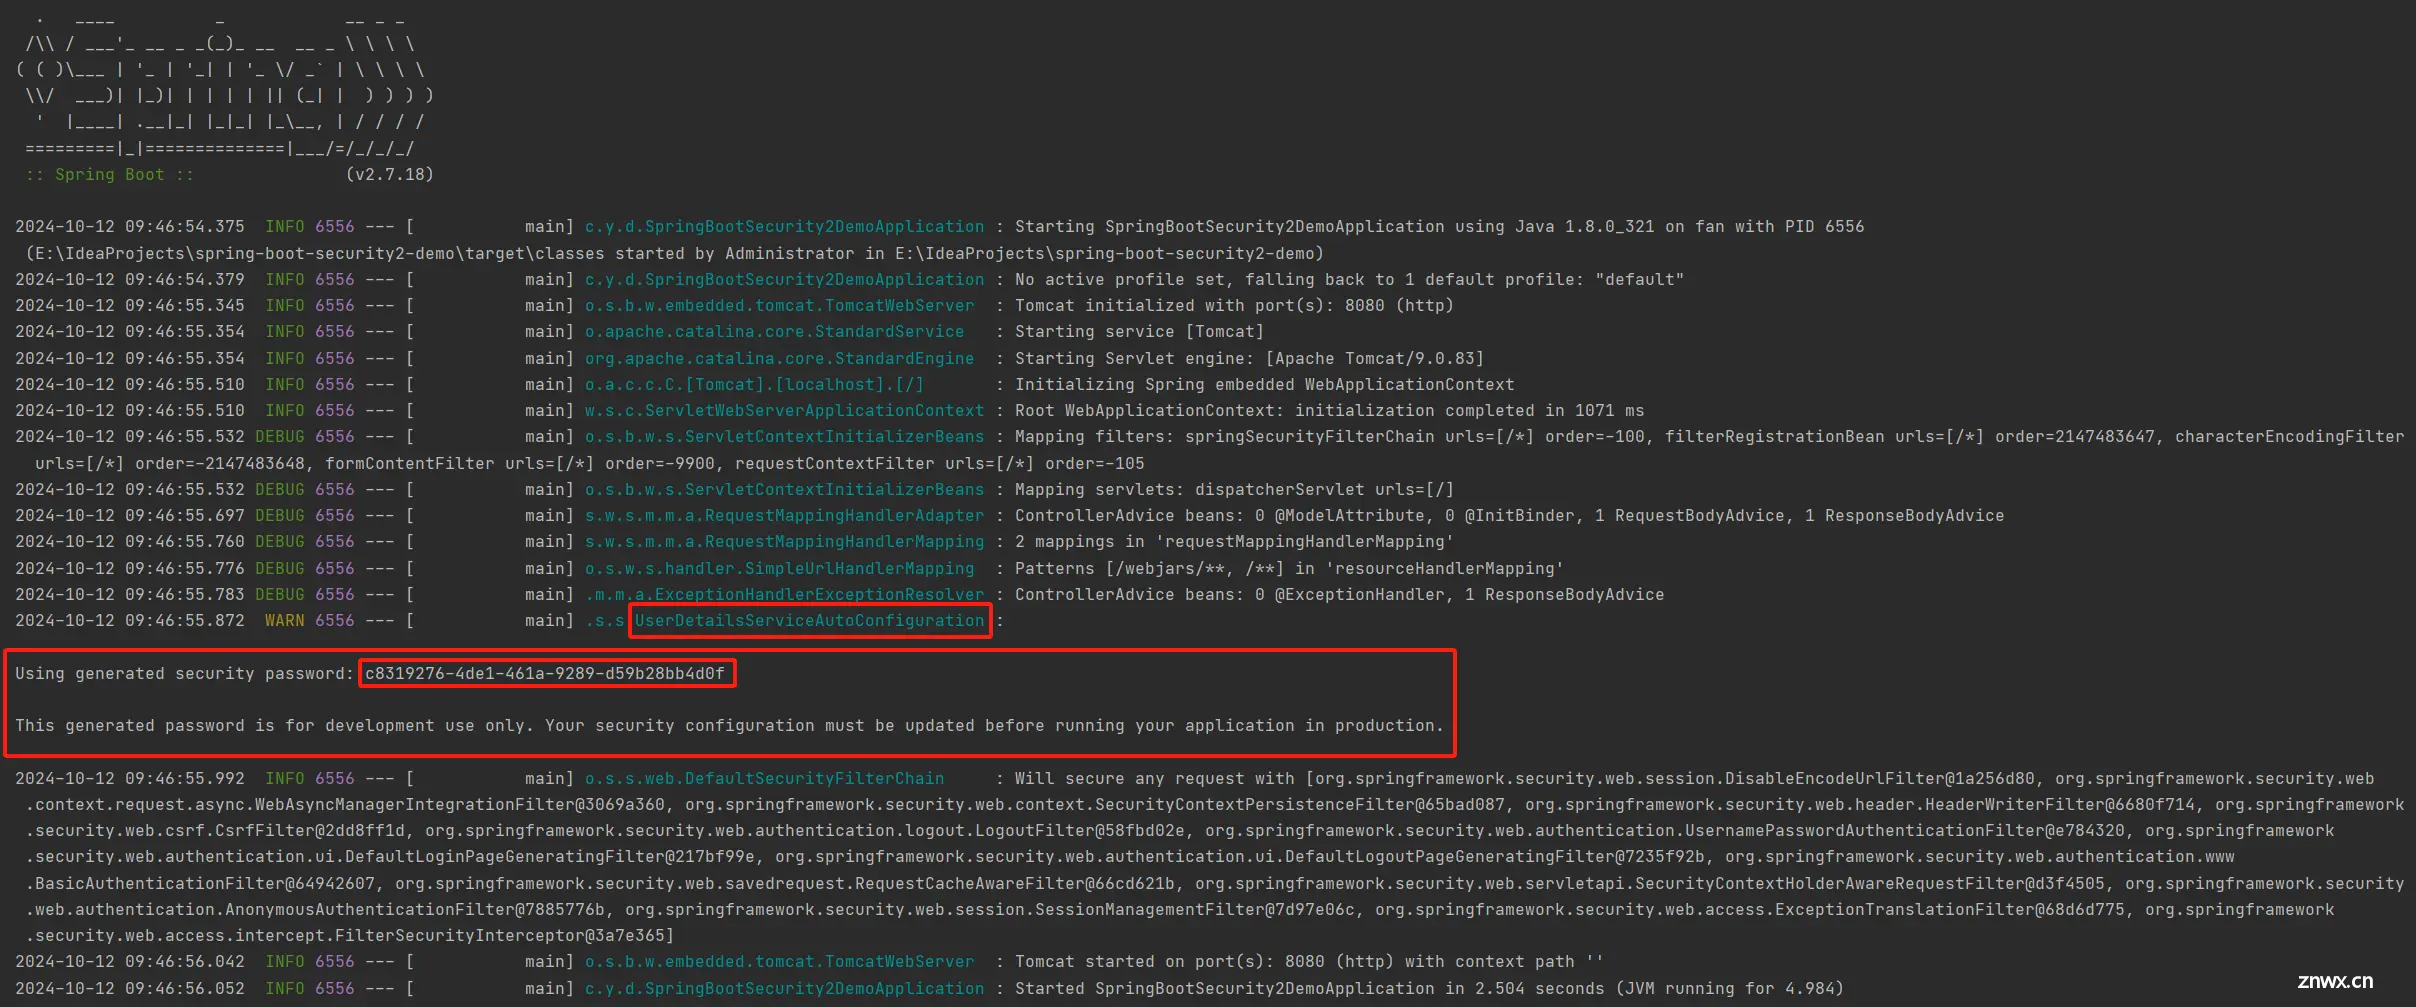Click "Patterns [/webjars/**, /**] in 'resourceHandlerMapping'" message

tap(1289, 569)
